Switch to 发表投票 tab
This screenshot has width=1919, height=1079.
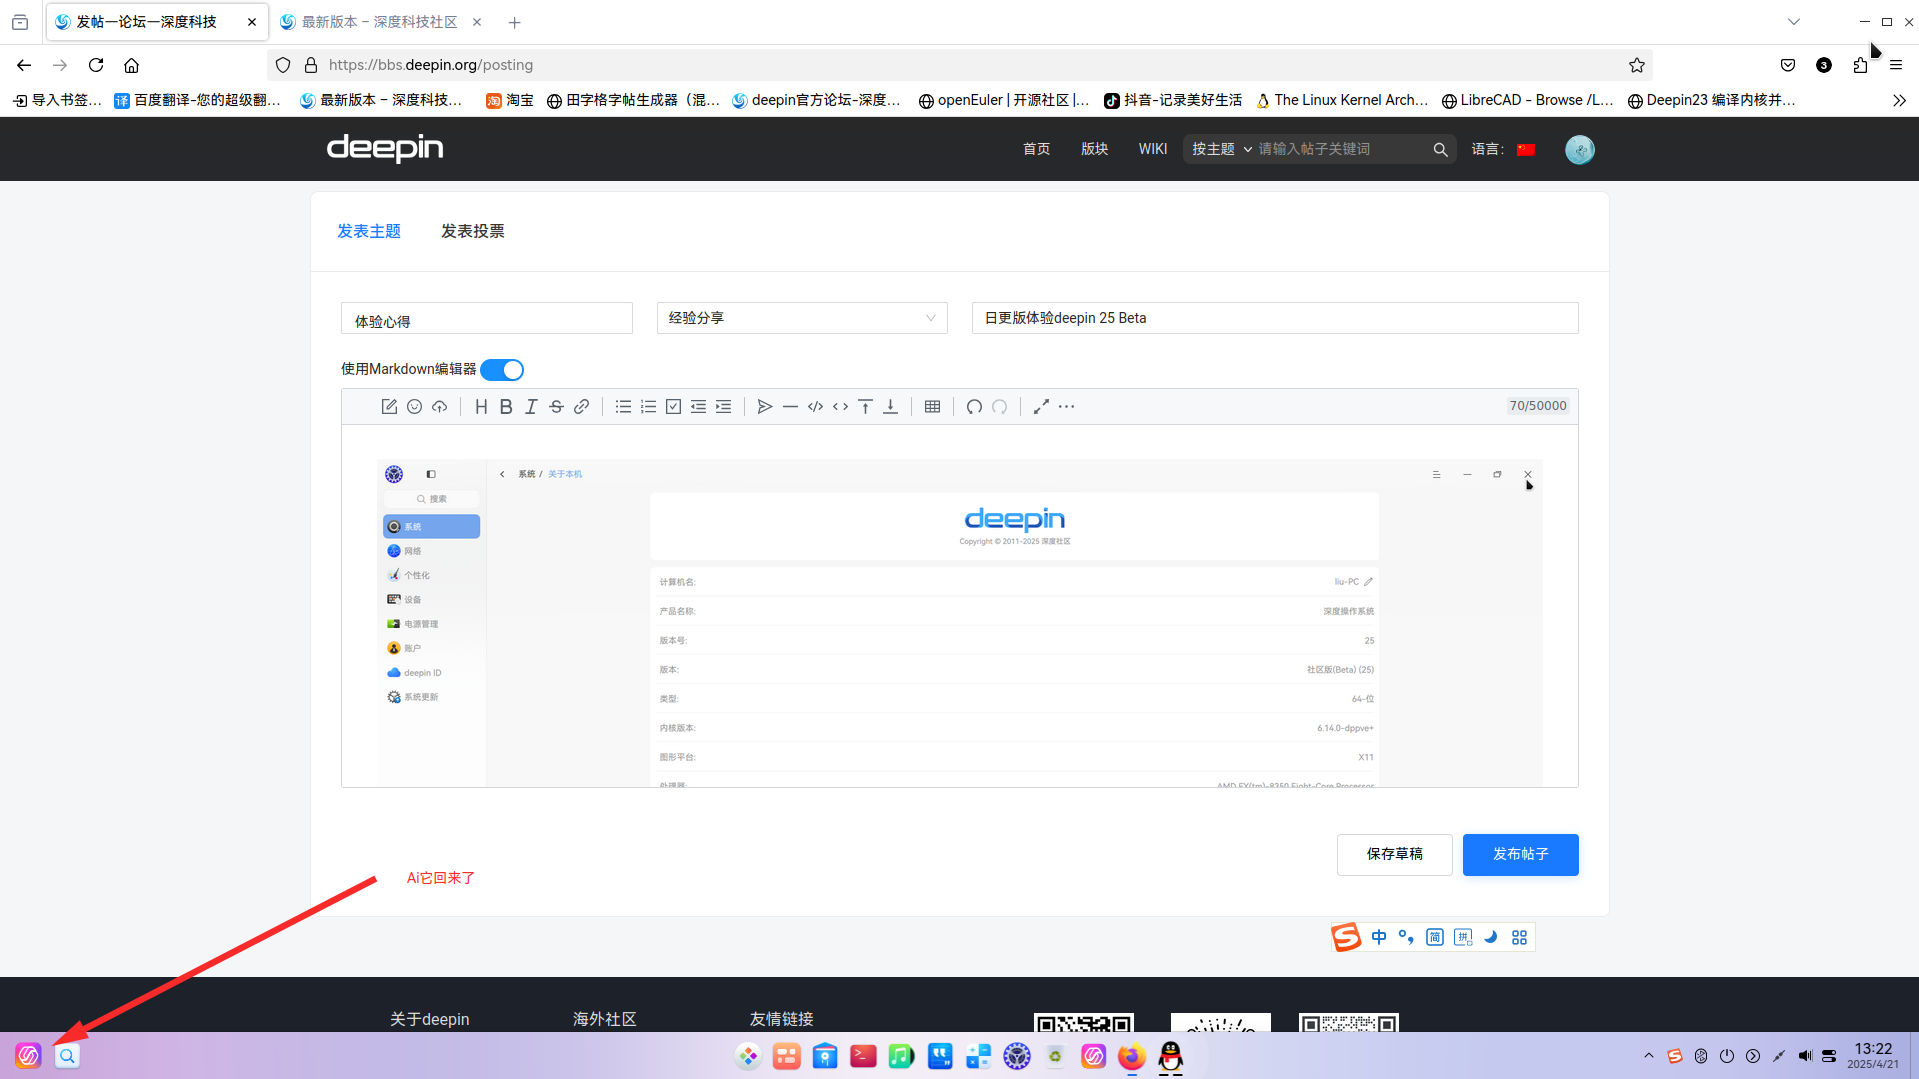click(473, 231)
